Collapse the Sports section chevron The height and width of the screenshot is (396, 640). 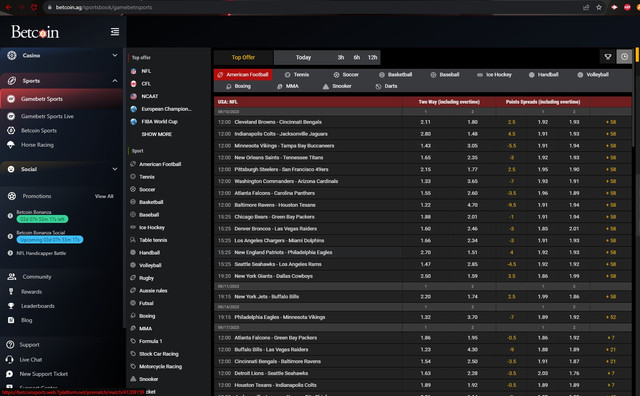(x=115, y=80)
